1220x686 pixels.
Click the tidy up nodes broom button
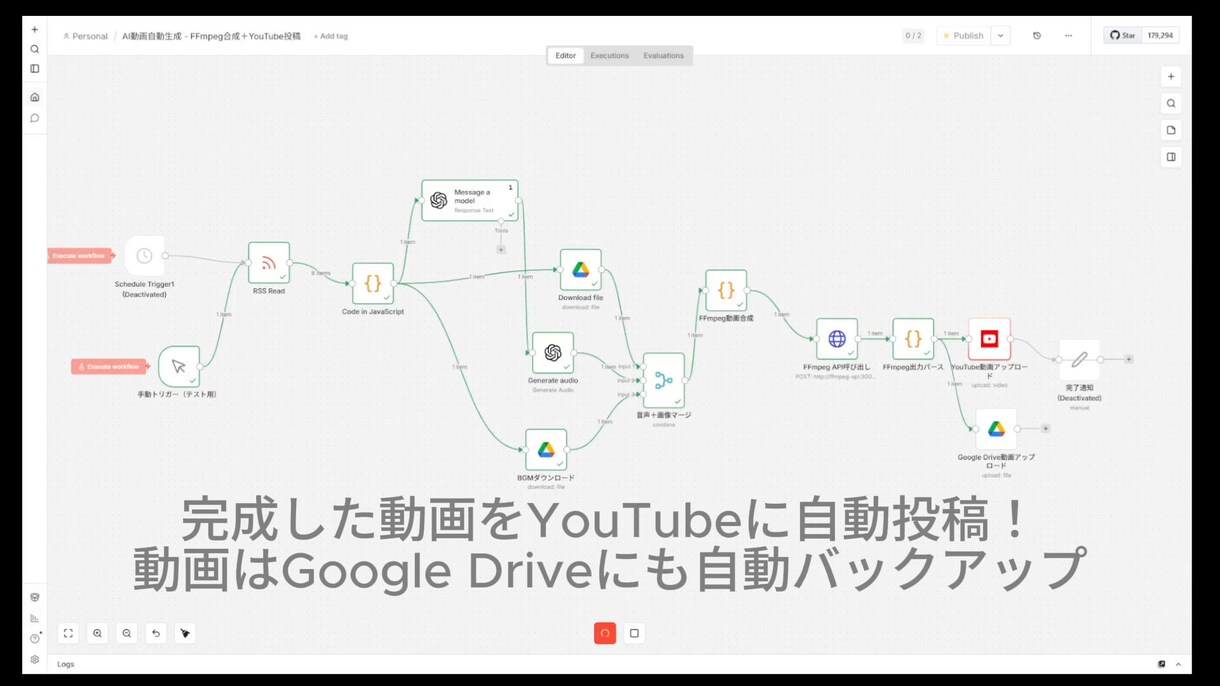[x=184, y=633]
